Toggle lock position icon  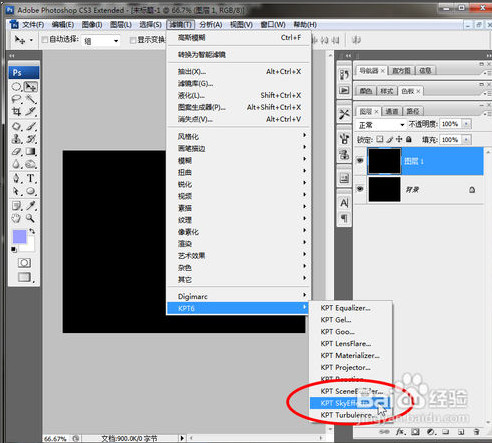[x=399, y=139]
